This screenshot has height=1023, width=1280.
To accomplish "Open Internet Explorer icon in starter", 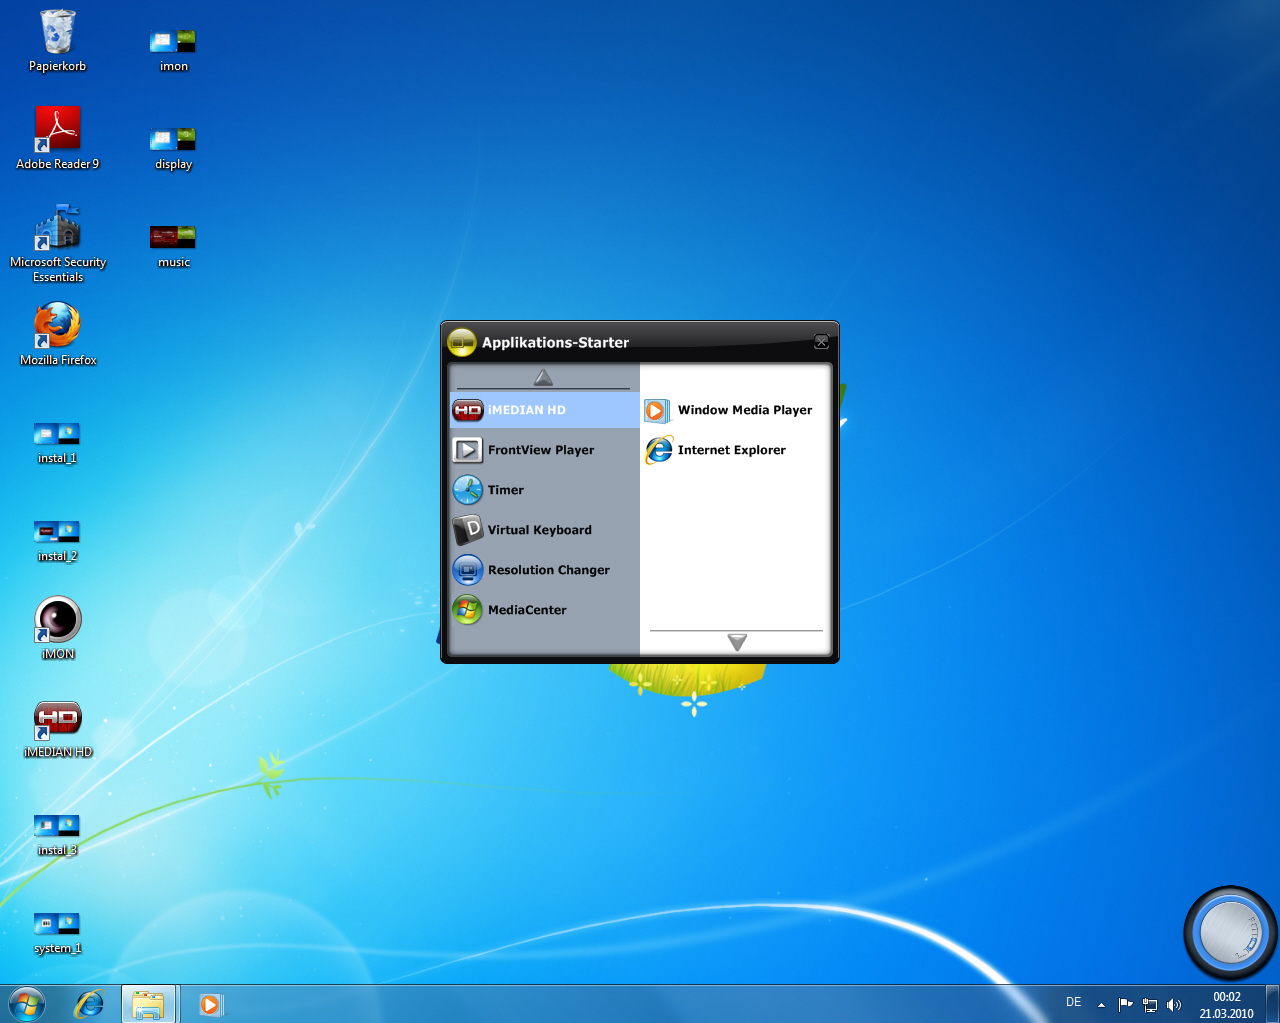I will [659, 450].
